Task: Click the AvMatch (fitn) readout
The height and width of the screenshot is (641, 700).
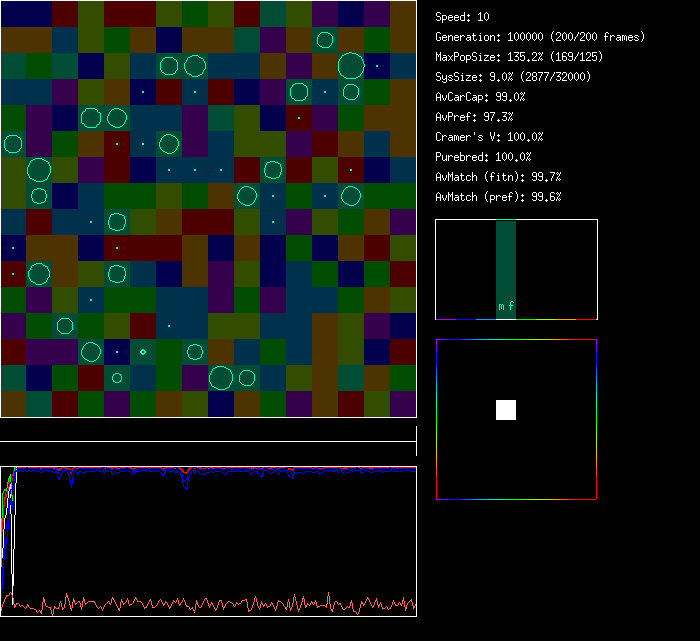Action: (498, 177)
